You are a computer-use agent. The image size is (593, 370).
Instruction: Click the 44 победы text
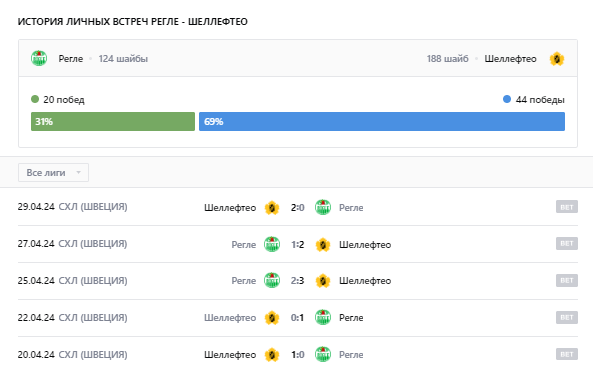(540, 99)
